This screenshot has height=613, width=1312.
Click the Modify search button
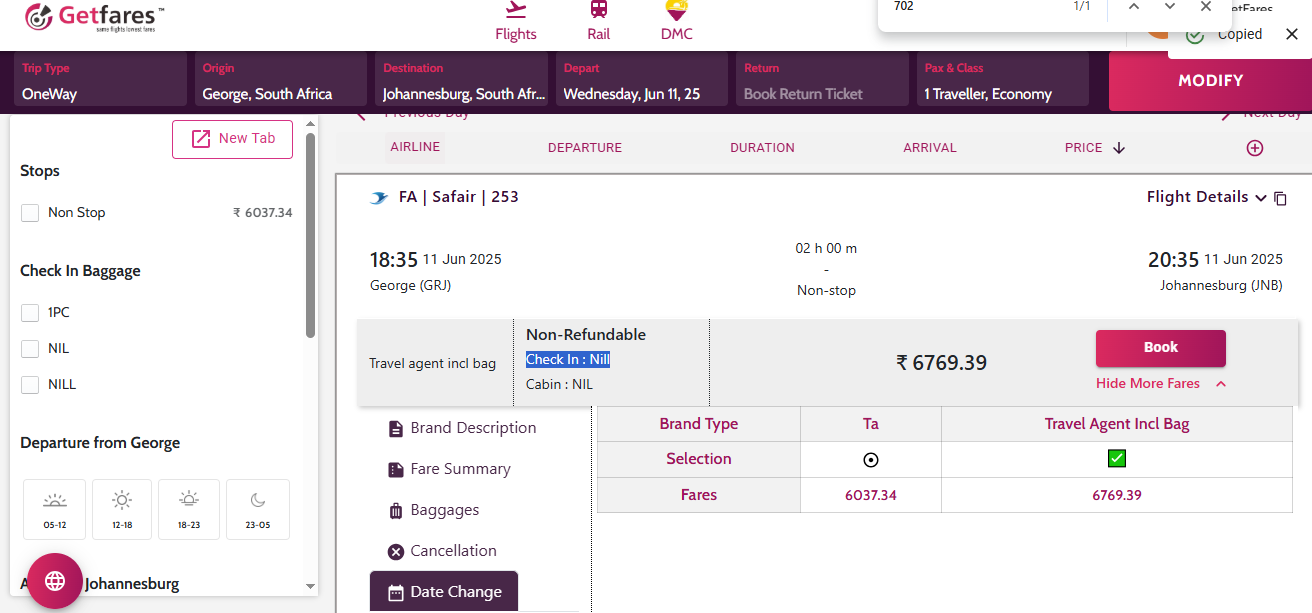(x=1210, y=81)
